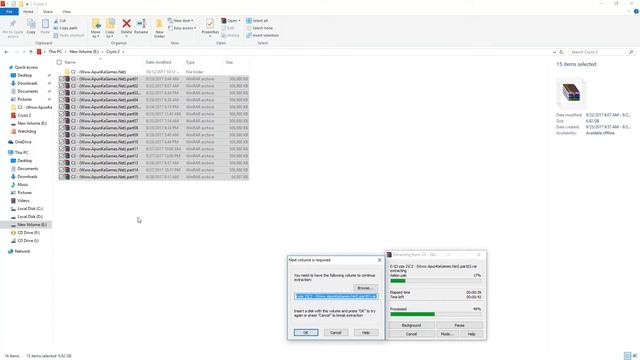Click the file progress bar at 17%

pyautogui.click(x=436, y=281)
